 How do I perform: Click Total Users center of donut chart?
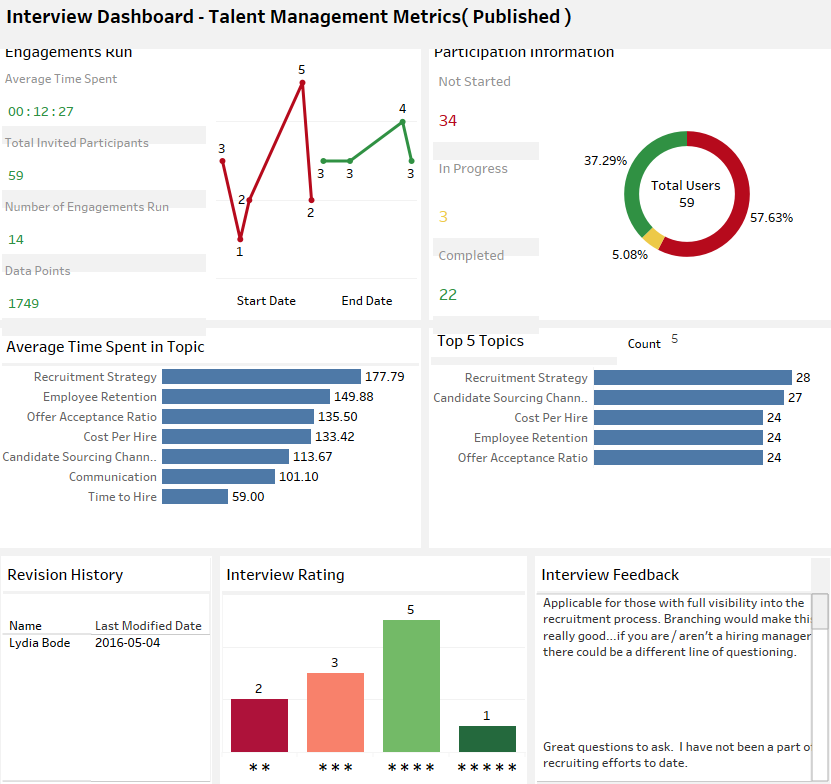click(x=686, y=195)
